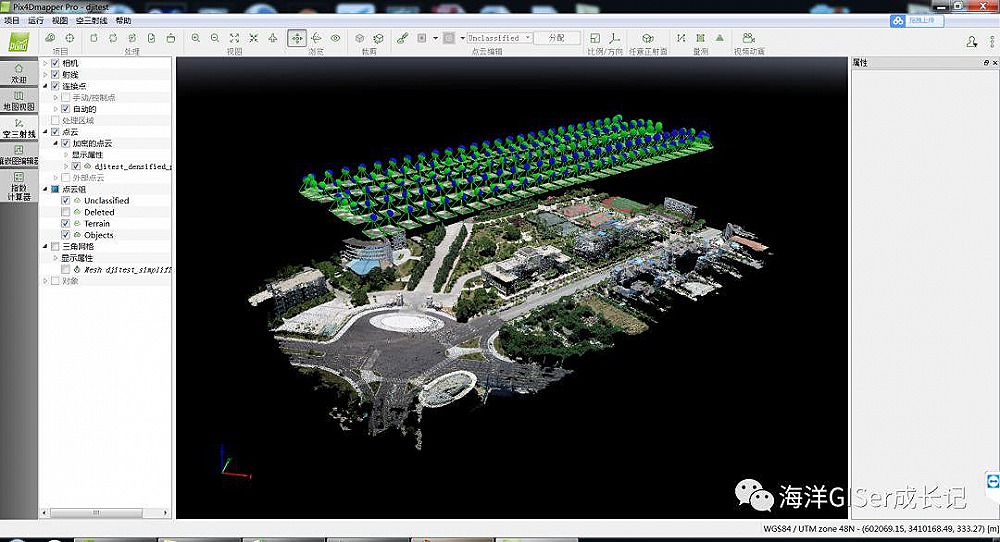Click the zoom in magnifier icon
The width and height of the screenshot is (1000, 542).
click(x=195, y=38)
